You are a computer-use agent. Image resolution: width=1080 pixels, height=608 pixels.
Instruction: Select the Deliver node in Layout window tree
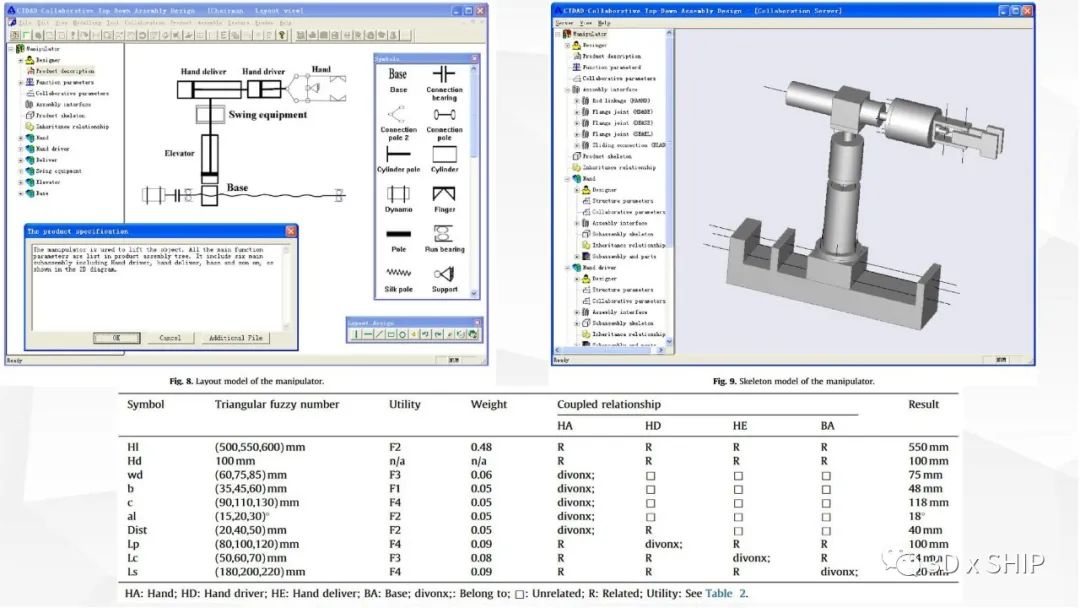46,160
